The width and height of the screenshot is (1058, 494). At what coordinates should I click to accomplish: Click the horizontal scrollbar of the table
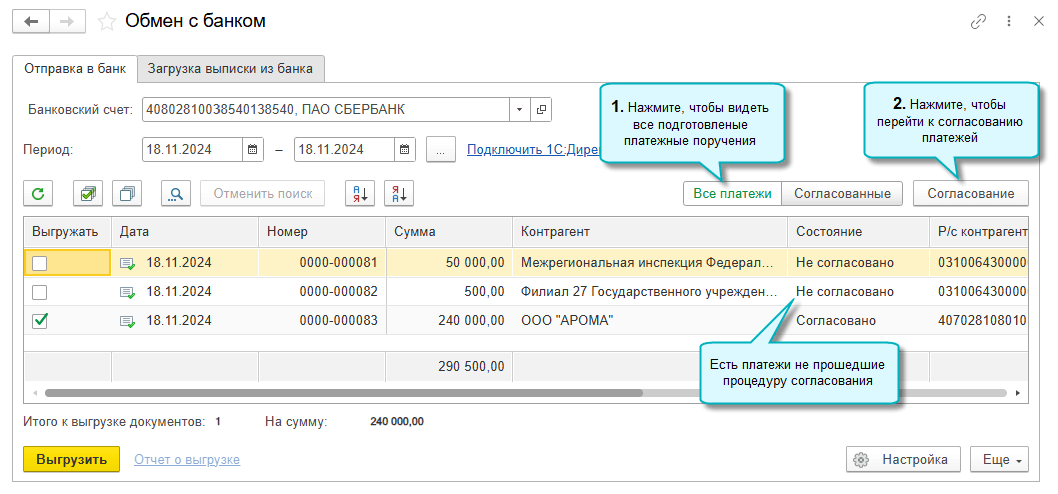click(343, 393)
